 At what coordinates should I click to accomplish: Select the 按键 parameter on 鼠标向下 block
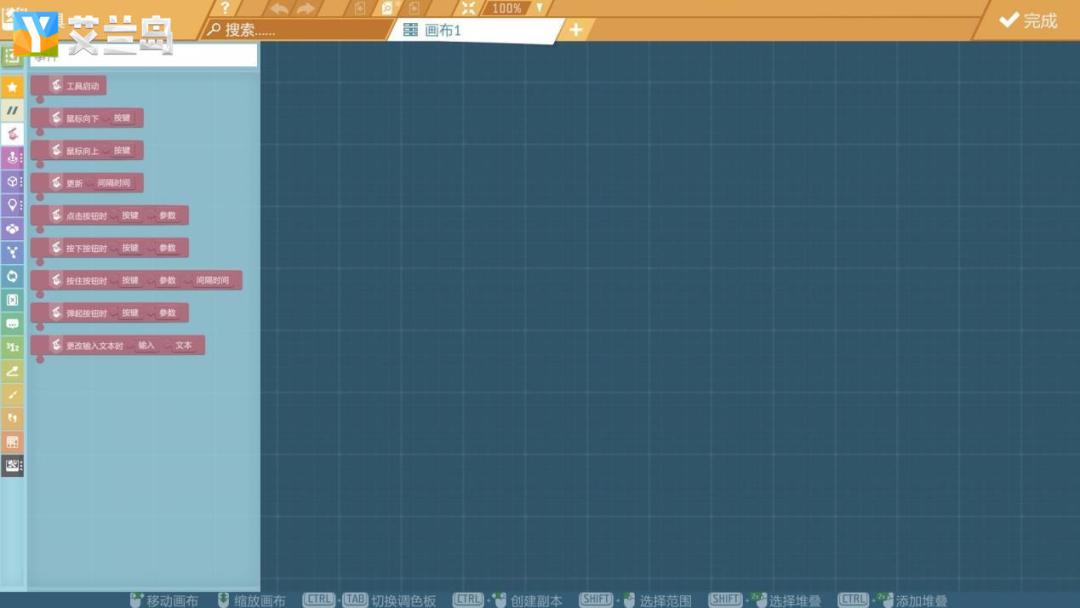tap(122, 118)
